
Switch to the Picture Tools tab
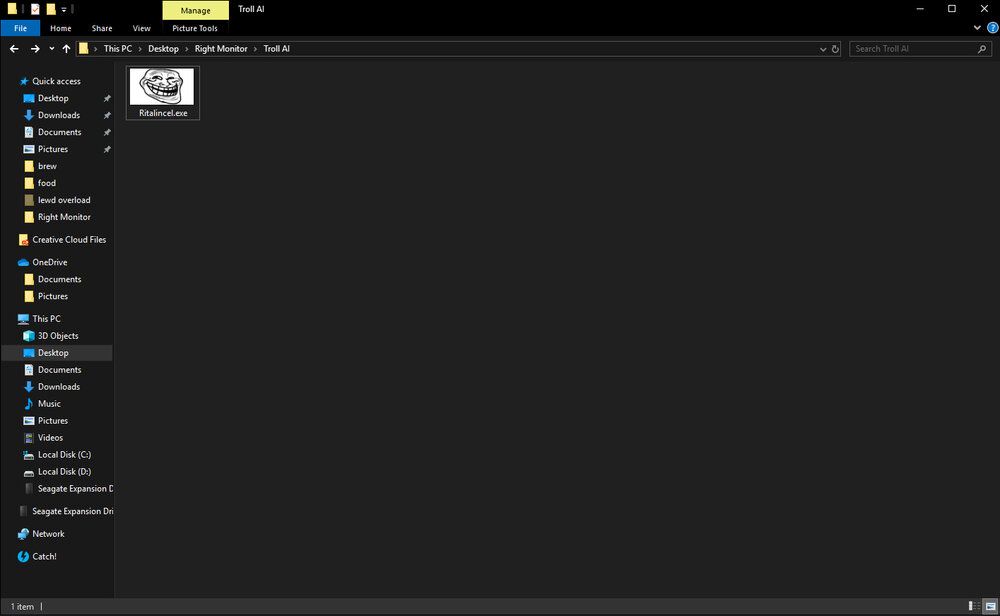tap(195, 28)
